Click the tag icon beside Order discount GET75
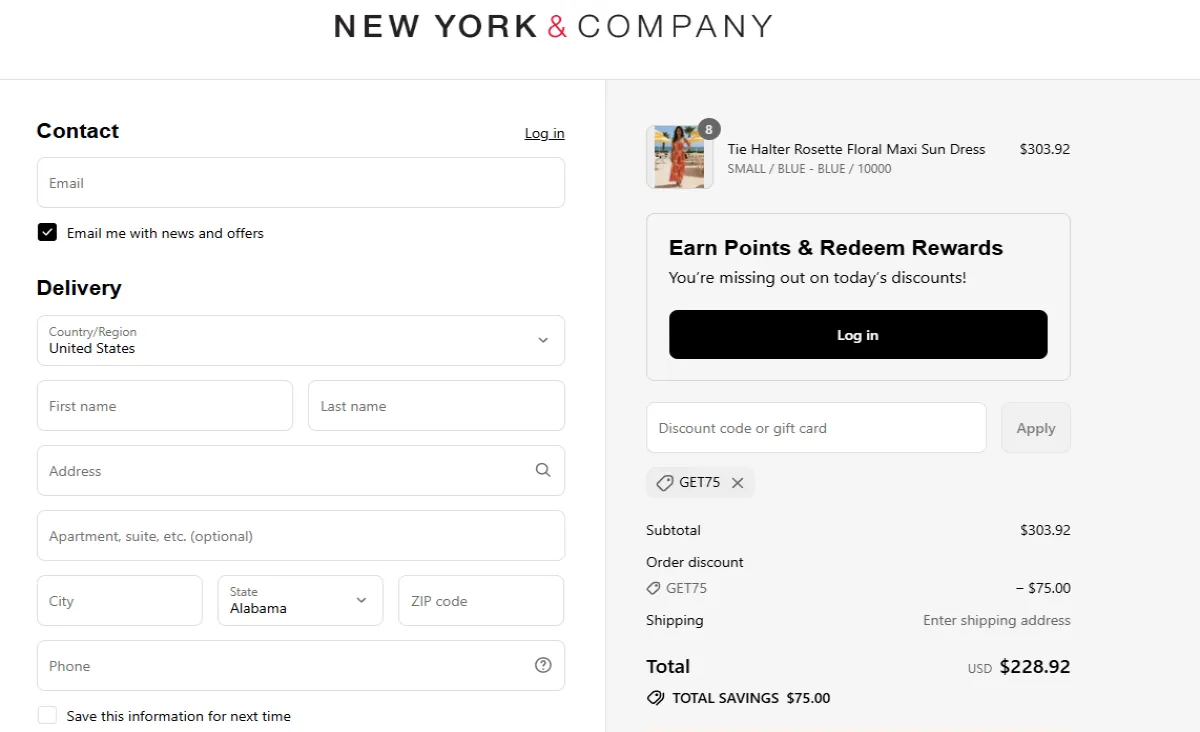 tap(654, 588)
